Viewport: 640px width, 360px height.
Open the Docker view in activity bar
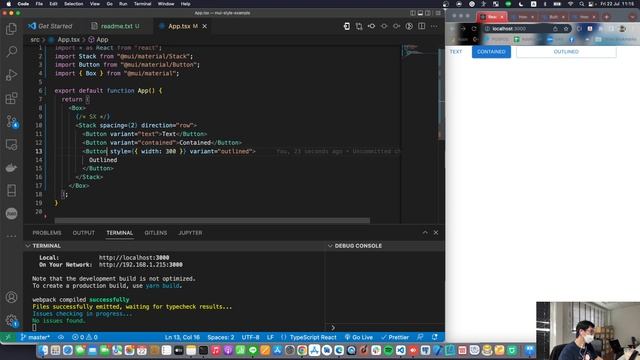11,167
